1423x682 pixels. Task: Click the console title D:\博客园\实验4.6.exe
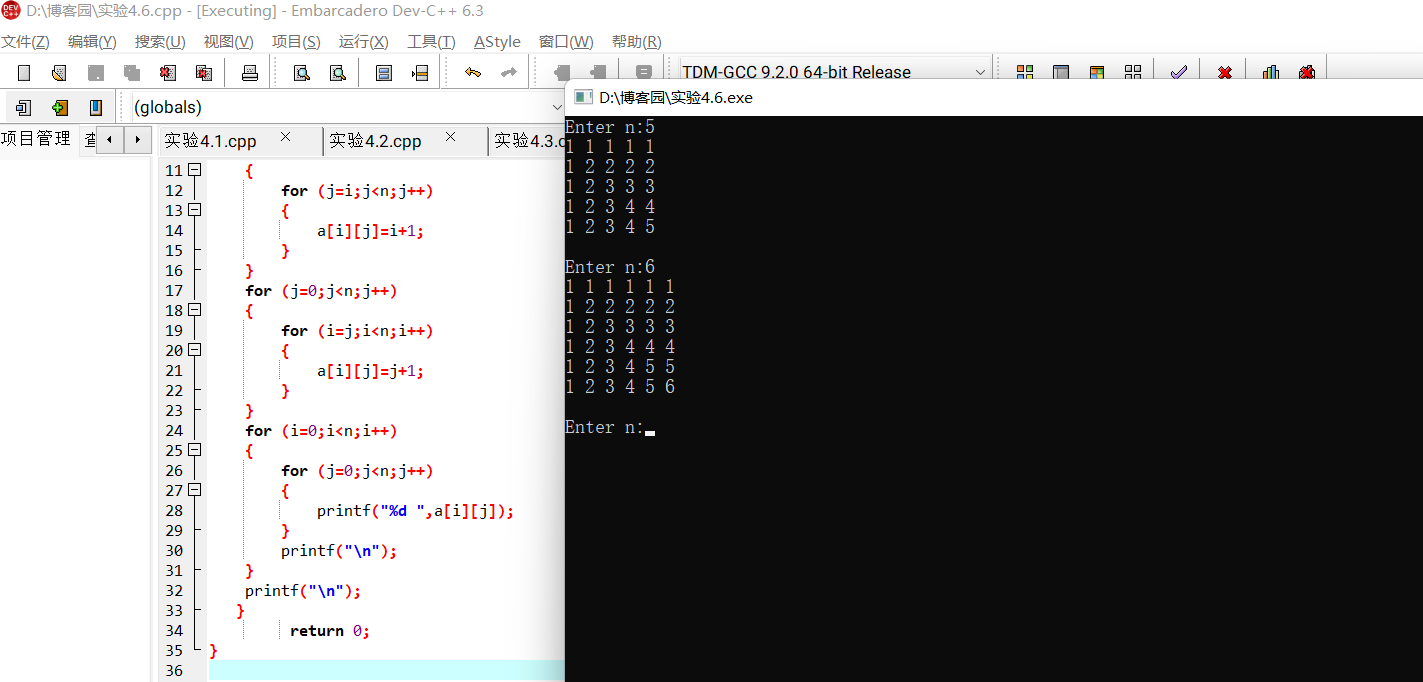676,97
